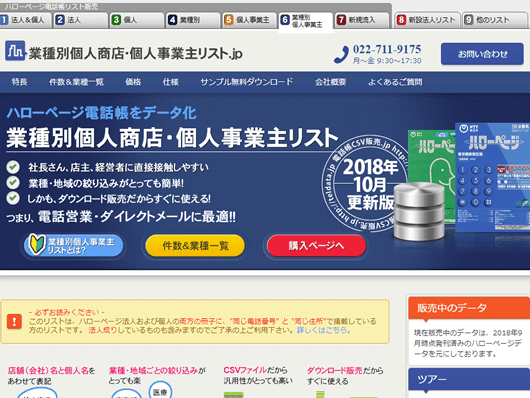
Task: Click checkmark icon beside 業種・地域の絞り込み line
Action: pyautogui.click(x=13, y=183)
